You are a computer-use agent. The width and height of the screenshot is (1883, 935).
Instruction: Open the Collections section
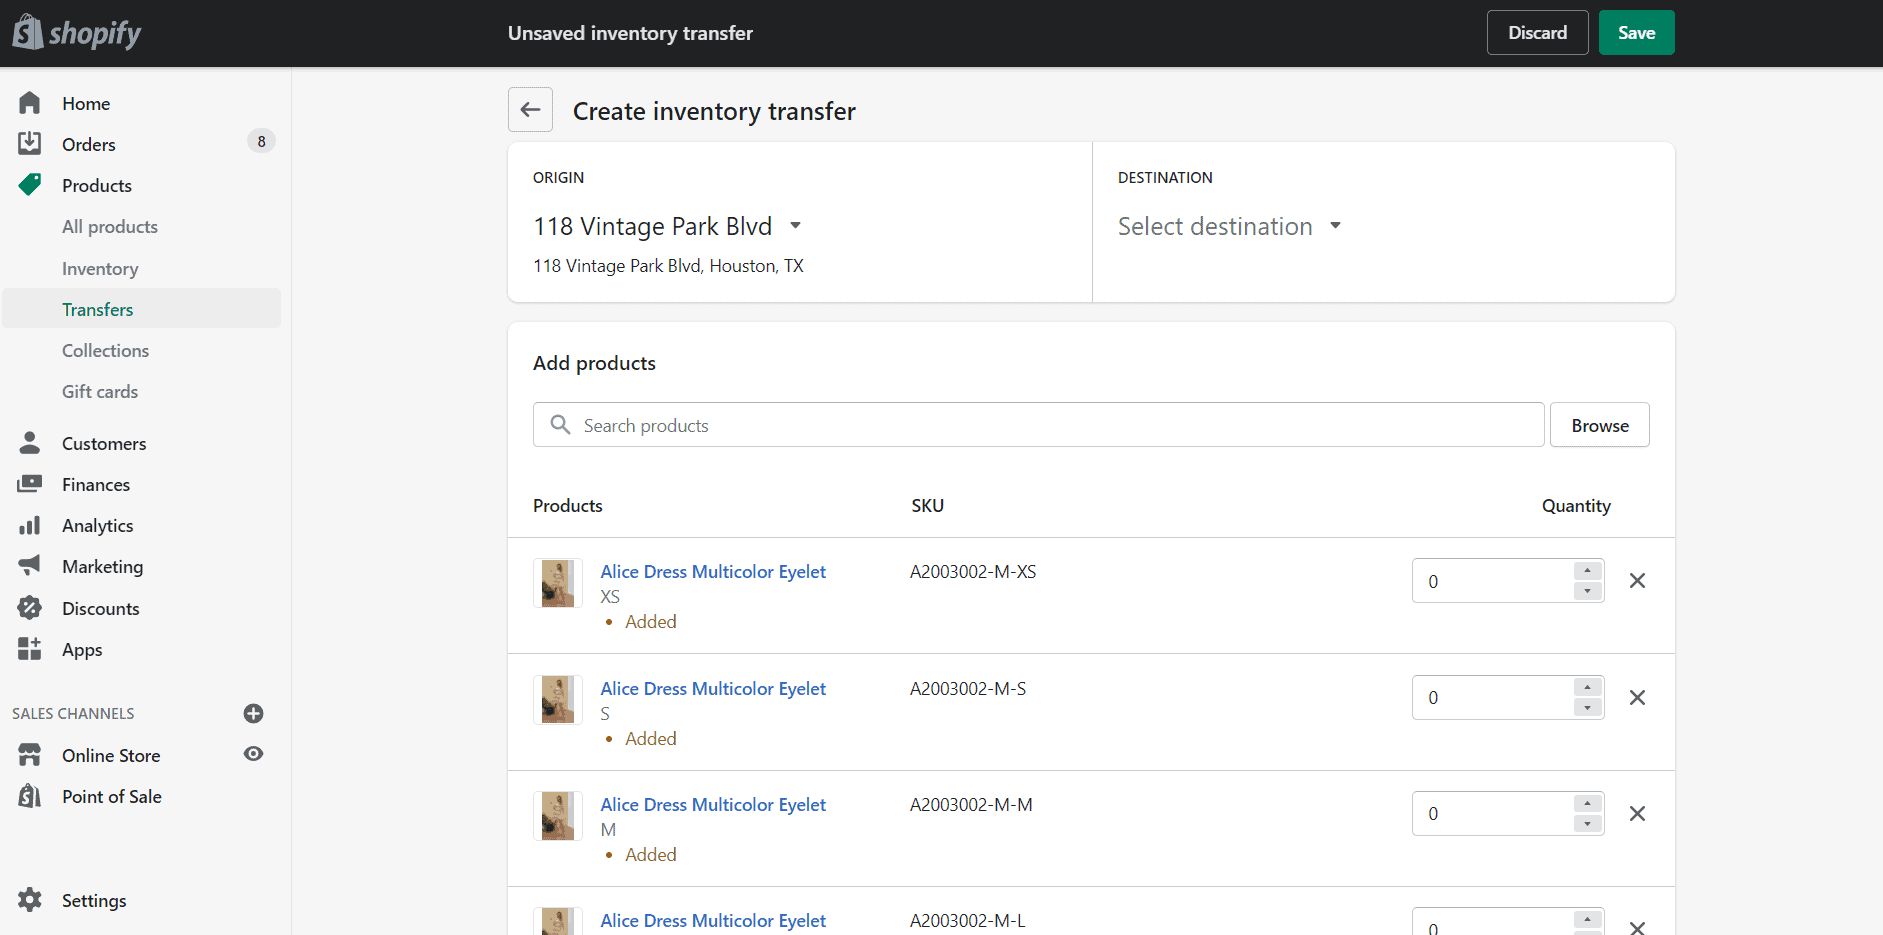pyautogui.click(x=105, y=350)
